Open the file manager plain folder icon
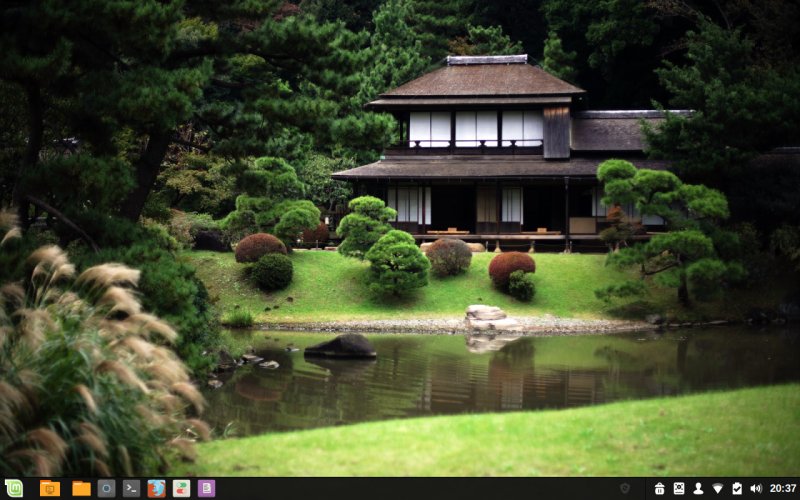 coord(81,488)
